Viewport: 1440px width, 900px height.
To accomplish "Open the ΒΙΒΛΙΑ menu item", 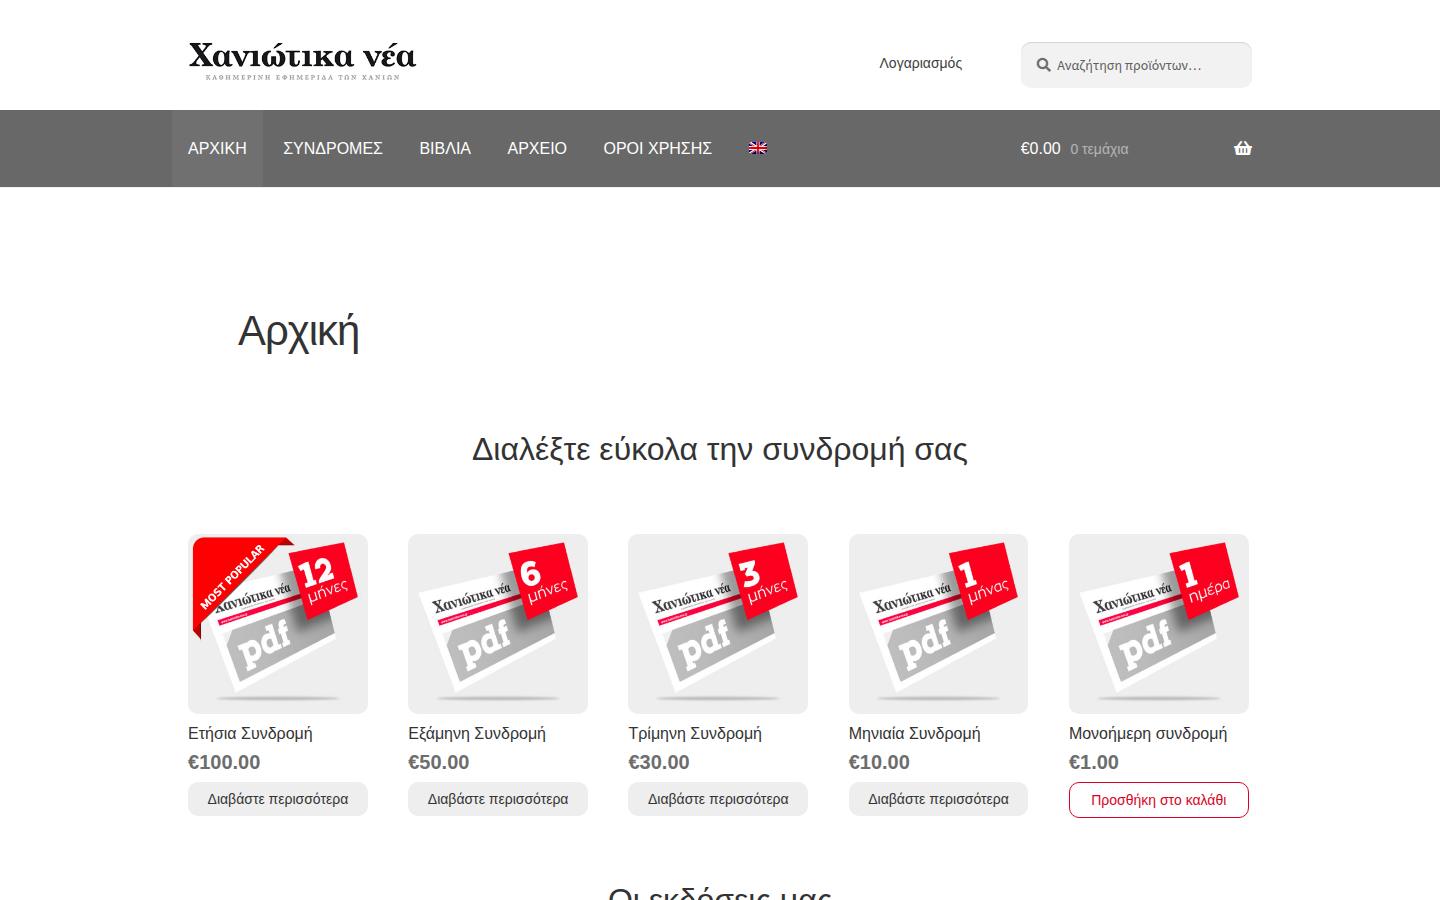I will coord(445,148).
